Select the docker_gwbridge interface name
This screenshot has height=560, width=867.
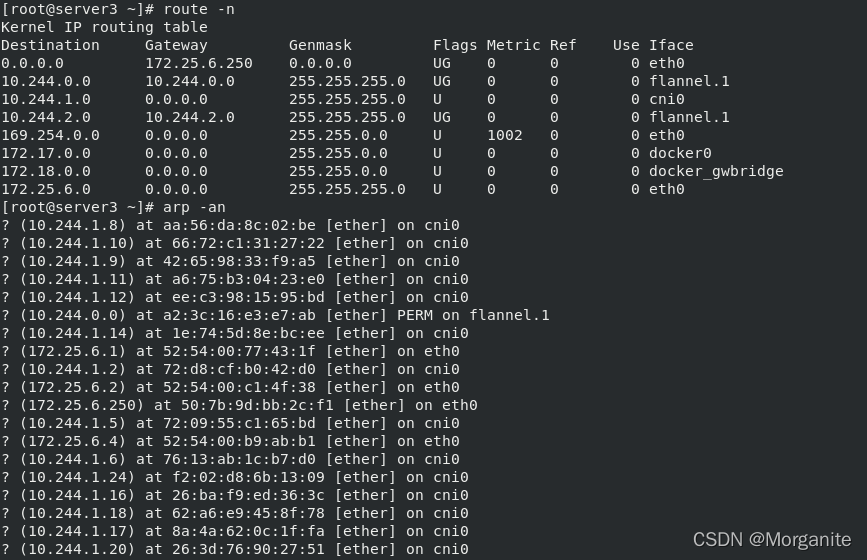coord(716,171)
